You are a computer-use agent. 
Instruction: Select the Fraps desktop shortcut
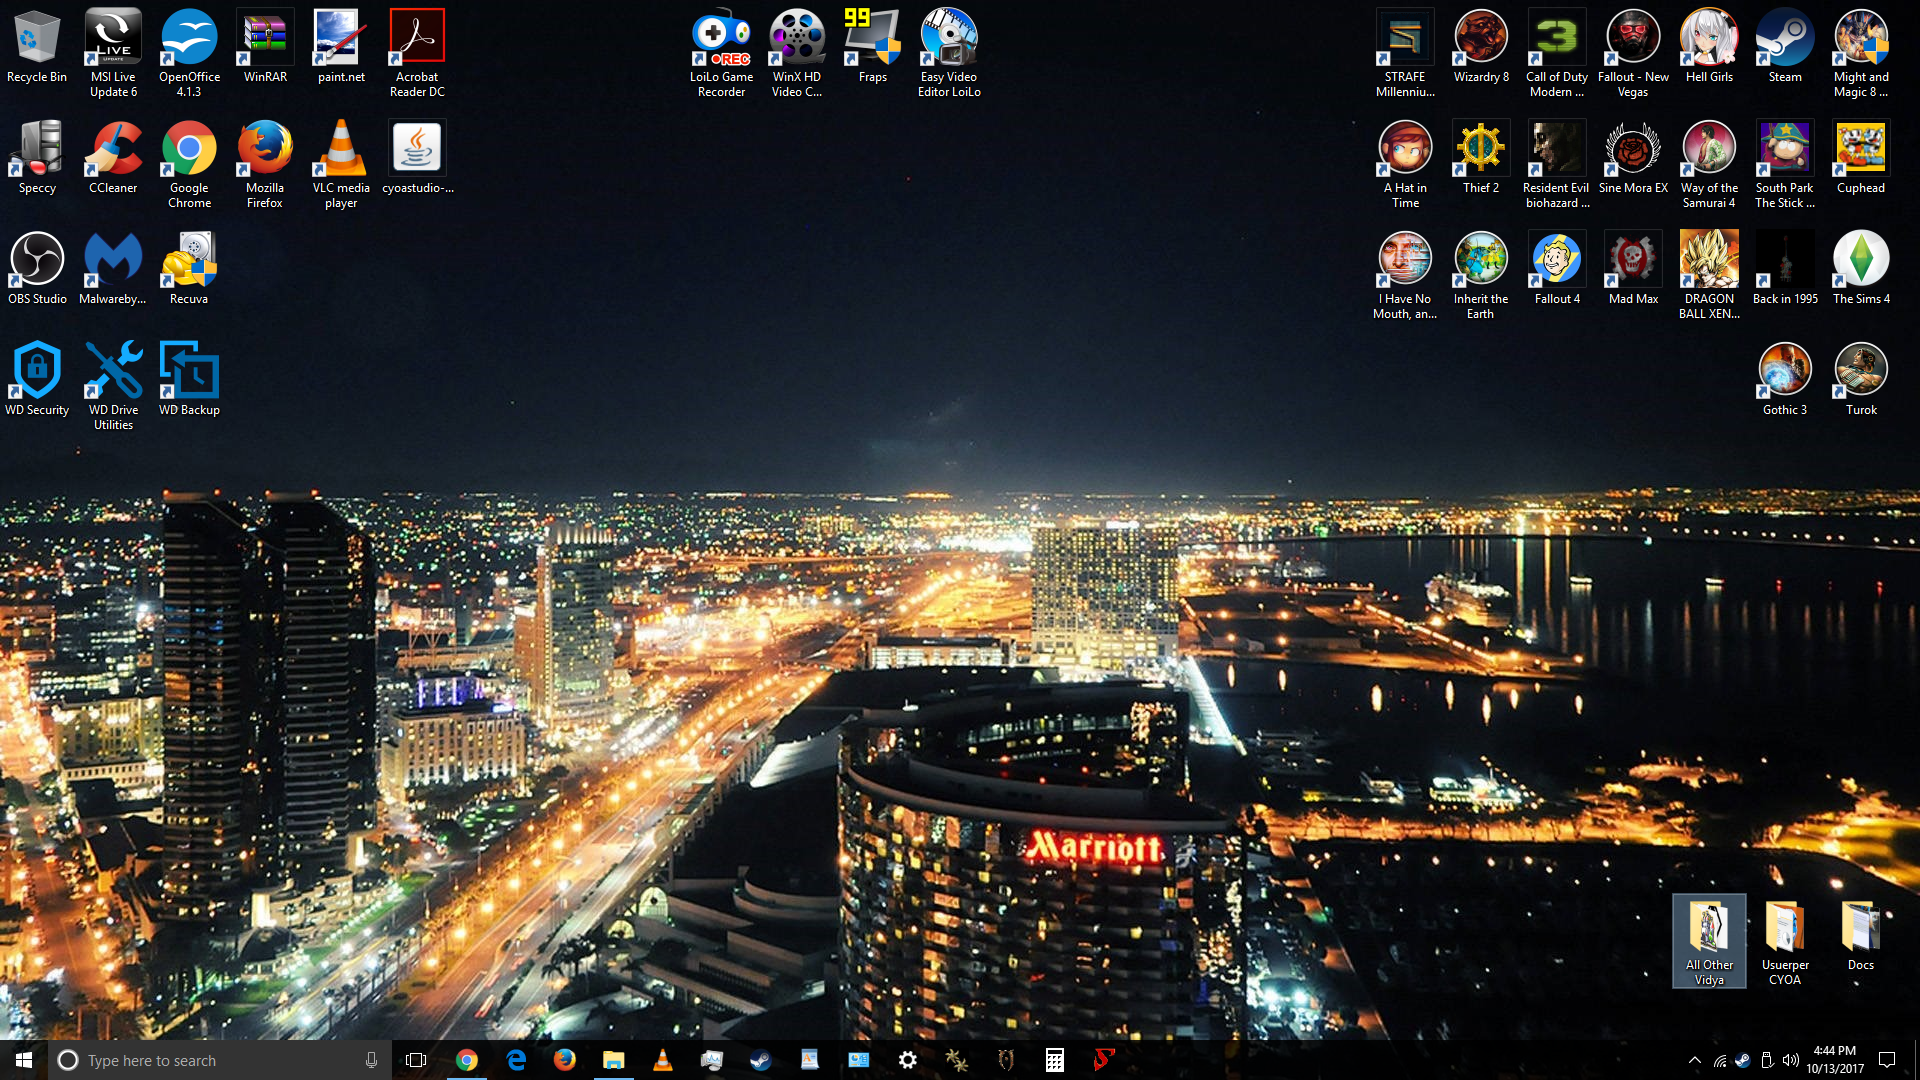point(873,47)
